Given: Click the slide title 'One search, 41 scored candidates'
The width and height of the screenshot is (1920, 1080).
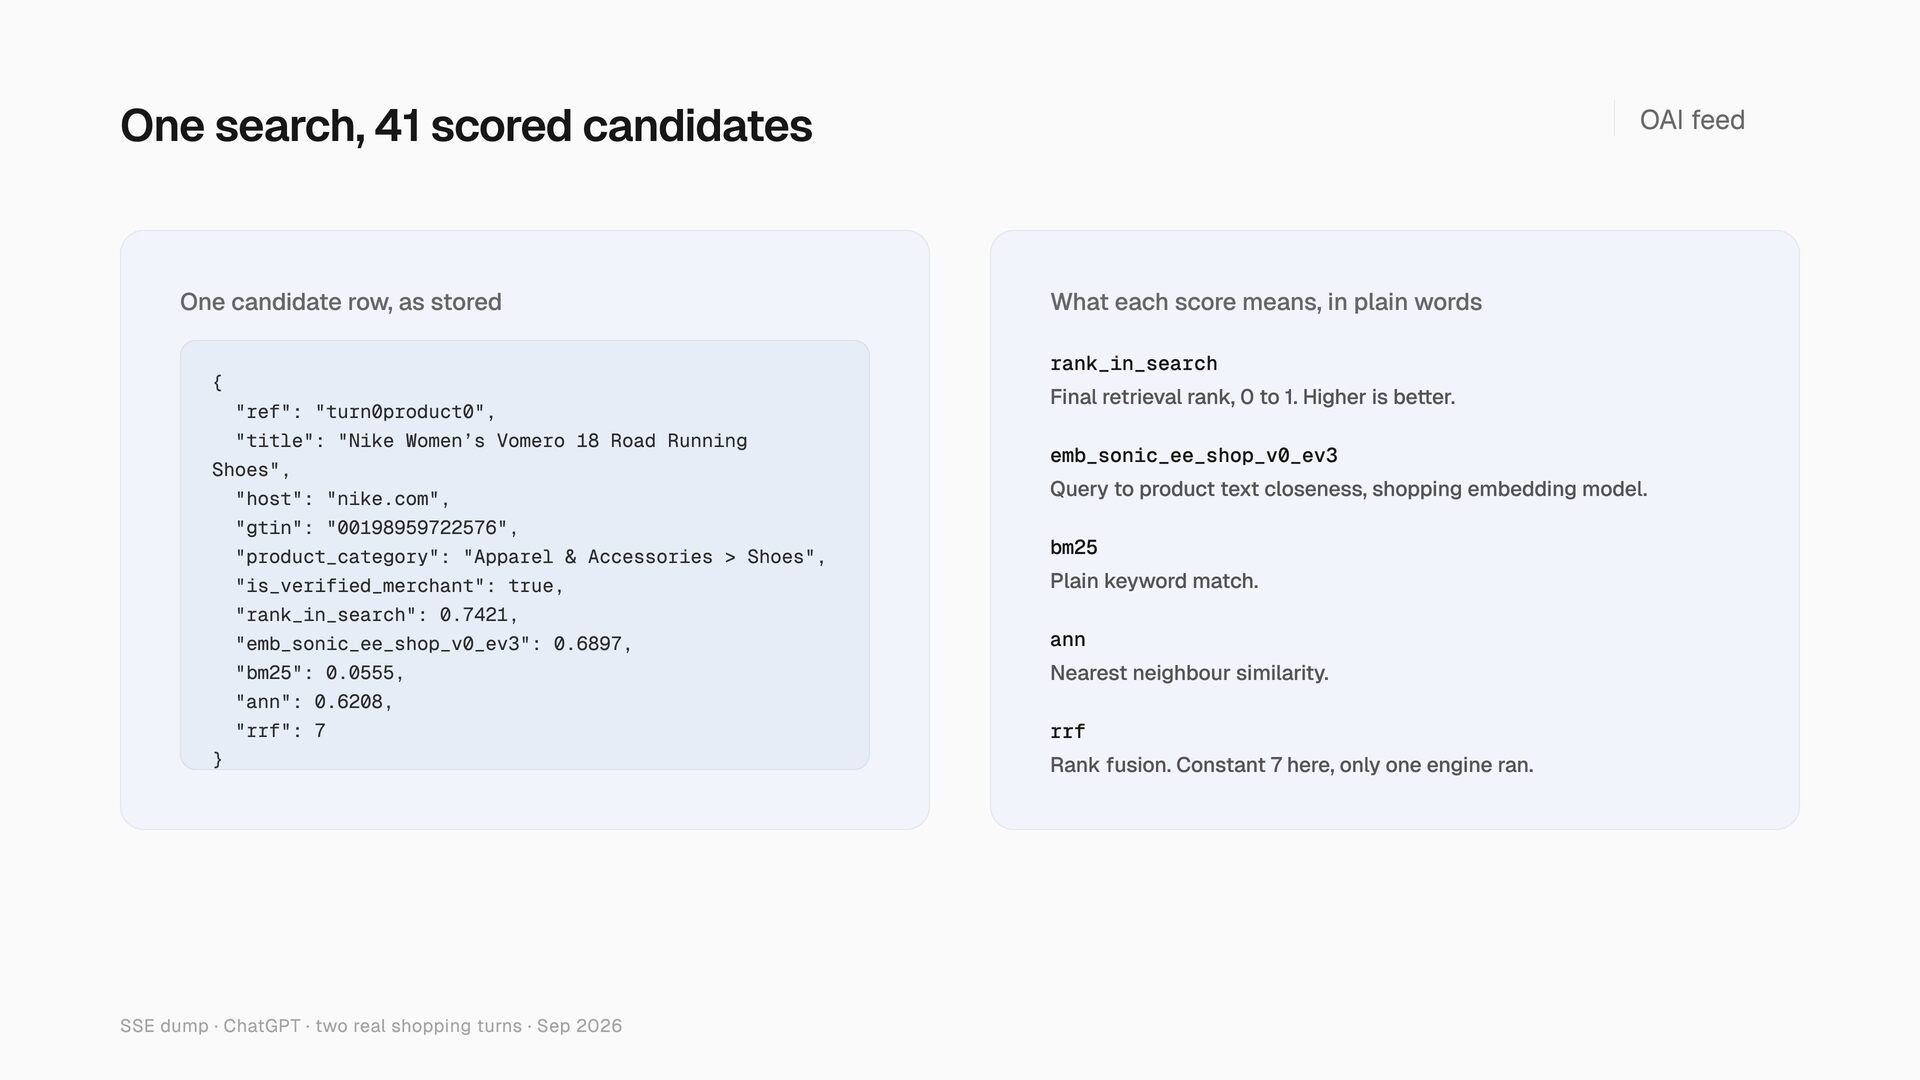Looking at the screenshot, I should tap(466, 126).
